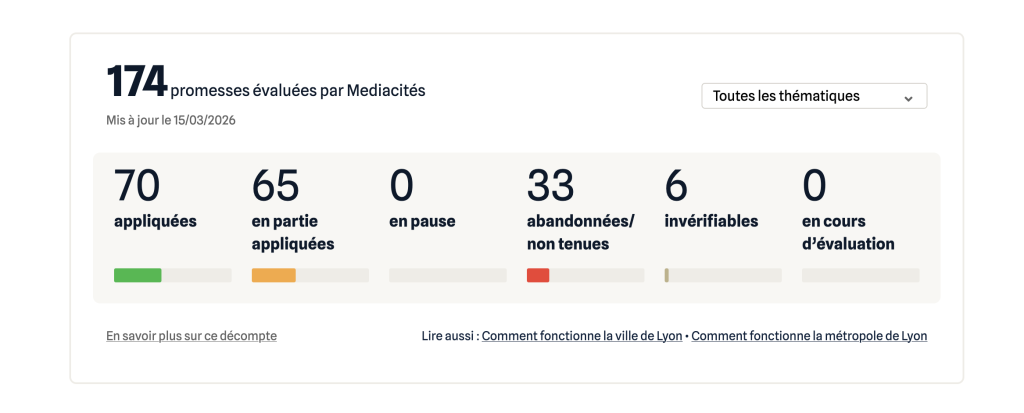1024x413 pixels.
Task: Click the '174' total promises number
Action: (x=136, y=82)
